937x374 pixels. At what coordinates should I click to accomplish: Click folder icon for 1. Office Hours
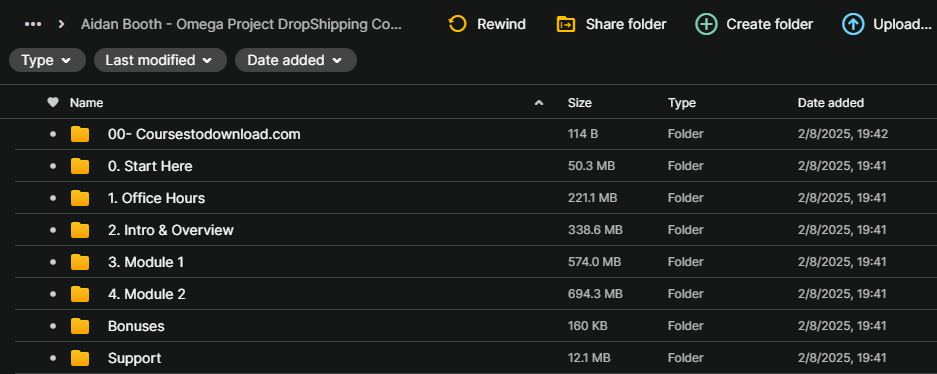(x=79, y=198)
